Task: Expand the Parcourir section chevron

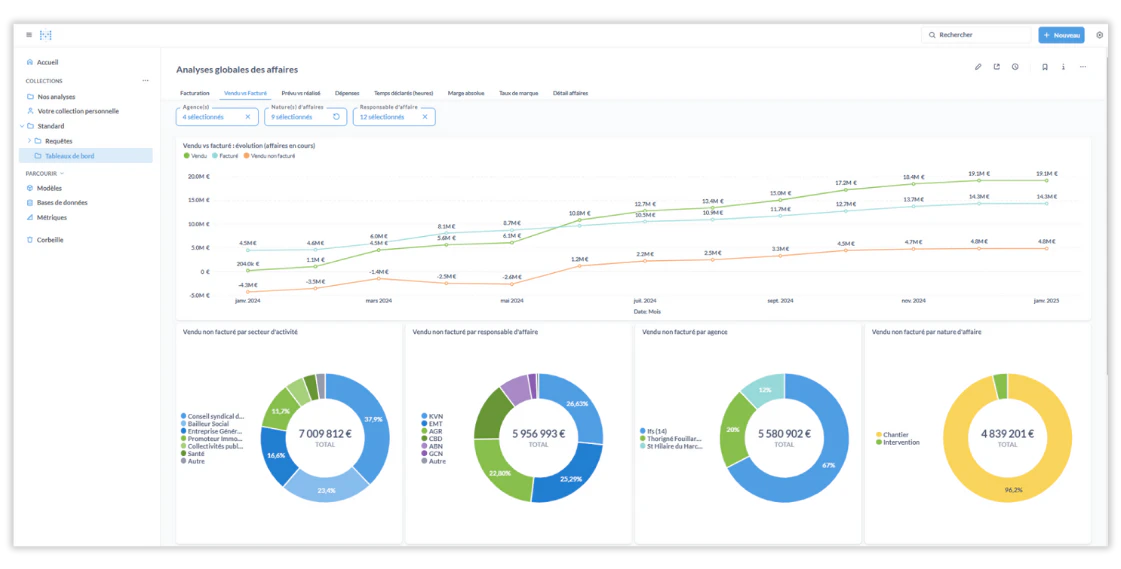Action: [x=62, y=173]
